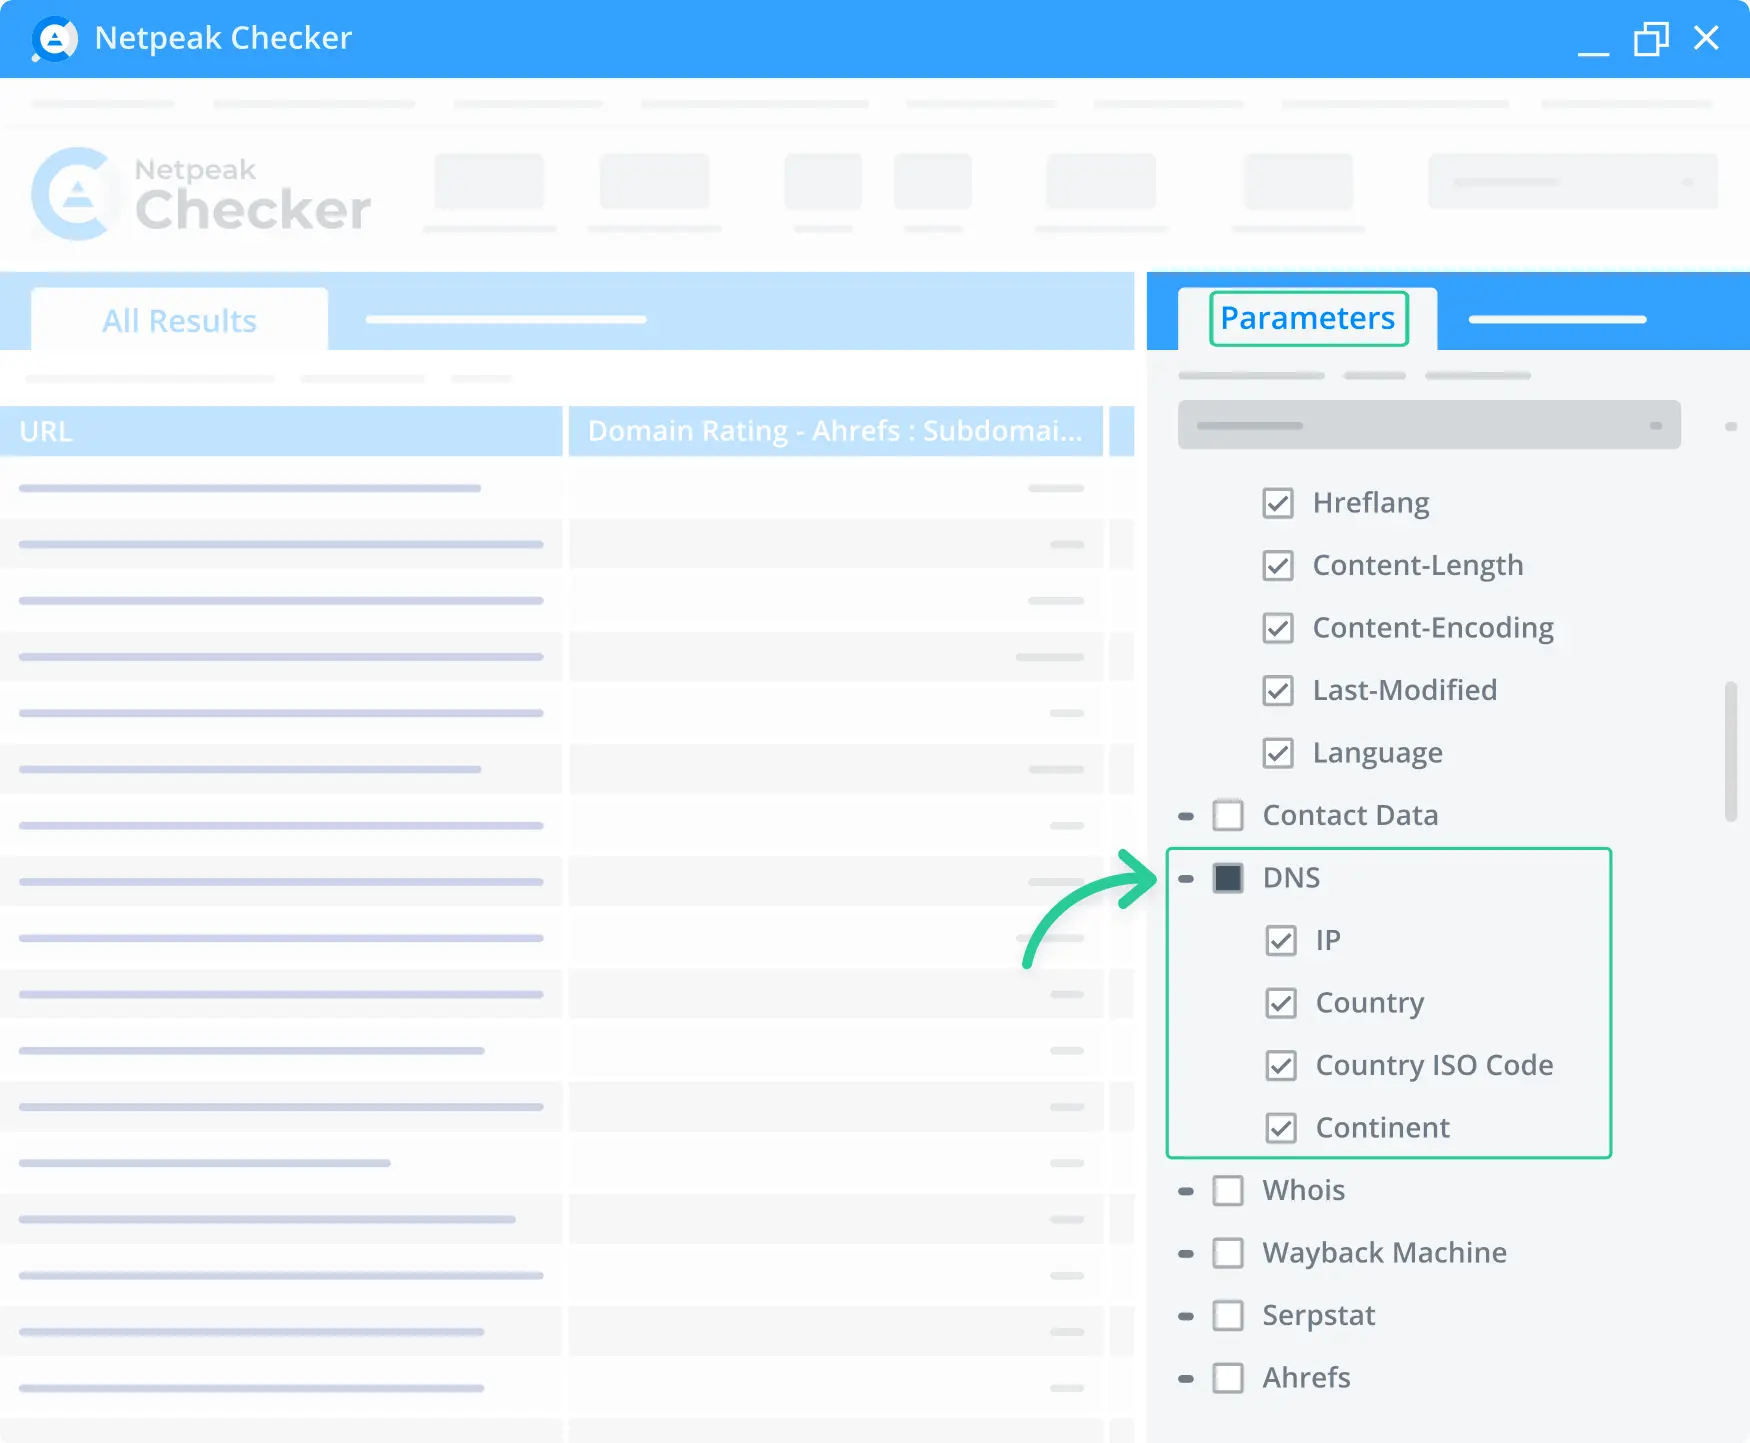Disable the Country ISO Code checkbox
This screenshot has width=1750, height=1443.
[x=1281, y=1066]
